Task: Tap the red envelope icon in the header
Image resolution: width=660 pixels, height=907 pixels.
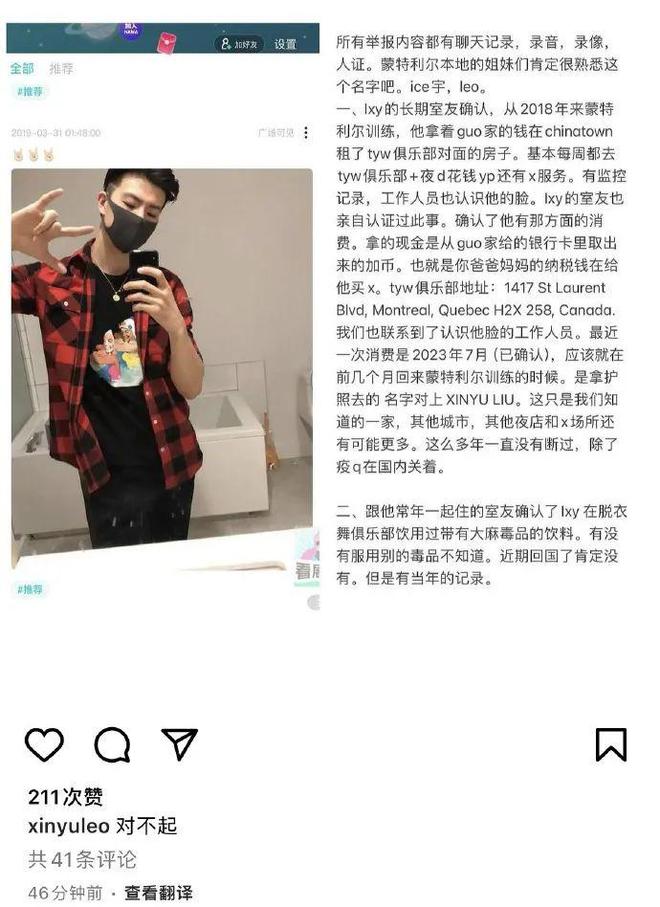Action: coord(167,43)
